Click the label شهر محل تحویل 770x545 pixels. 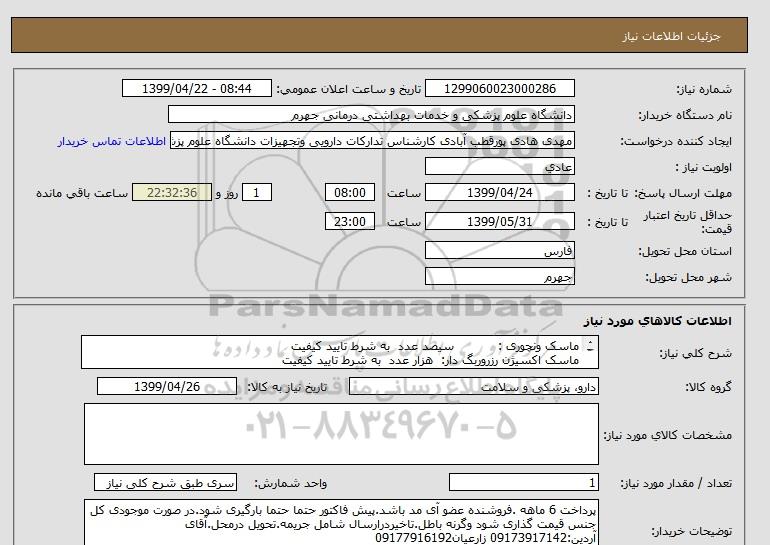(688, 277)
